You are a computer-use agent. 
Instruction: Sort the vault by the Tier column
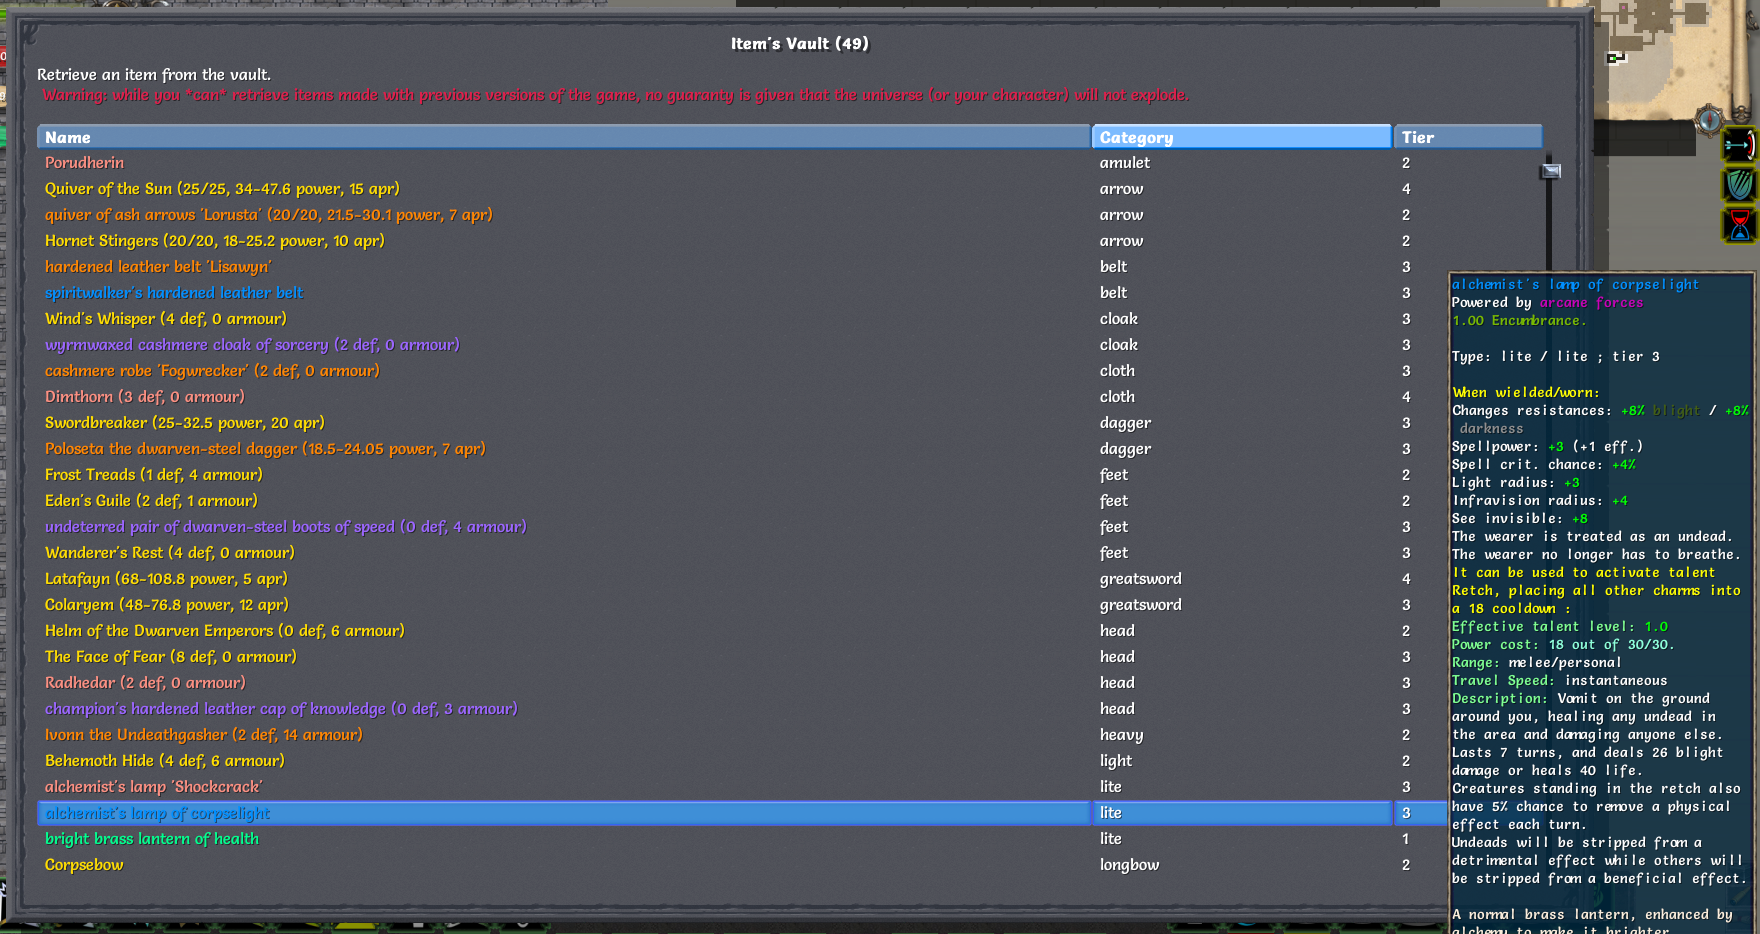1468,137
